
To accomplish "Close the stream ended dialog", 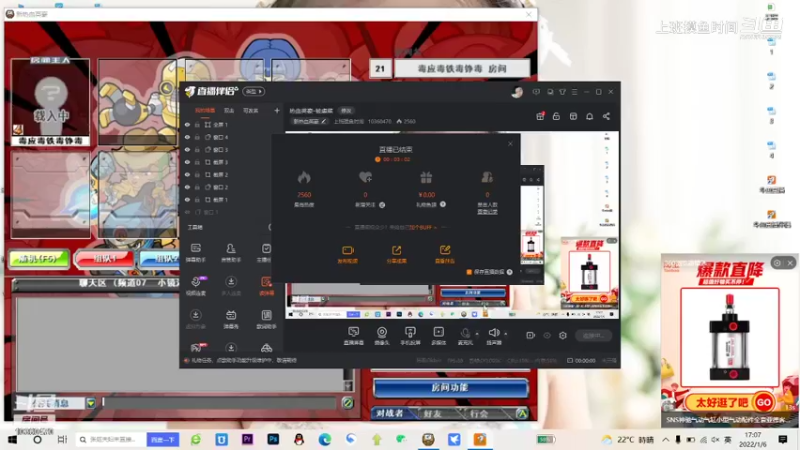I will pyautogui.click(x=510, y=144).
